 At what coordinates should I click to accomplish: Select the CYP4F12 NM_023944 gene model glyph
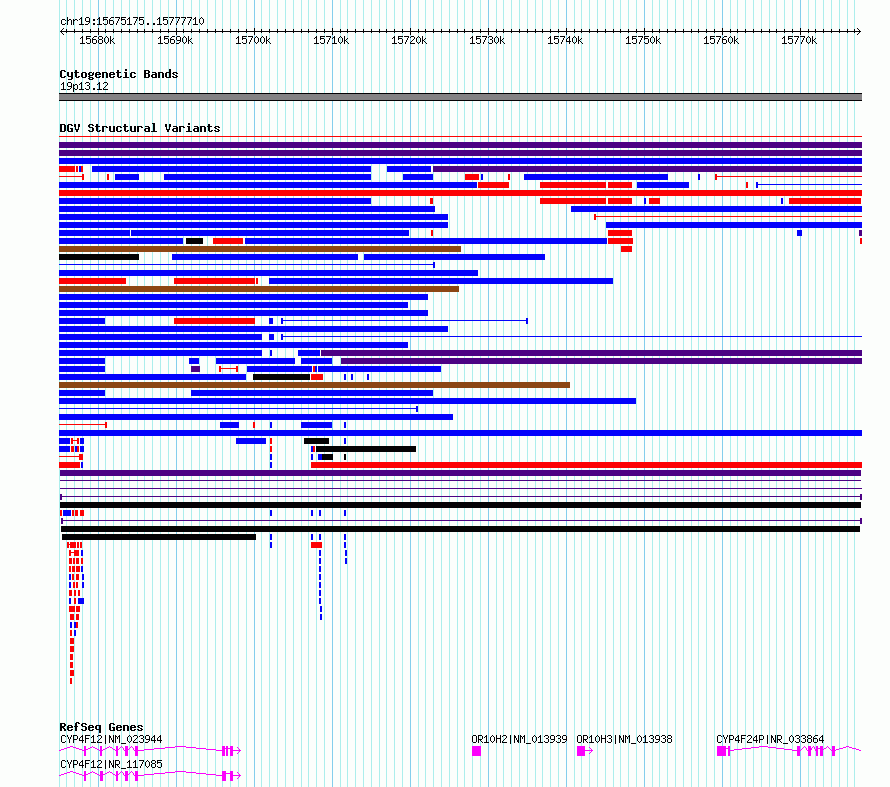[x=150, y=751]
